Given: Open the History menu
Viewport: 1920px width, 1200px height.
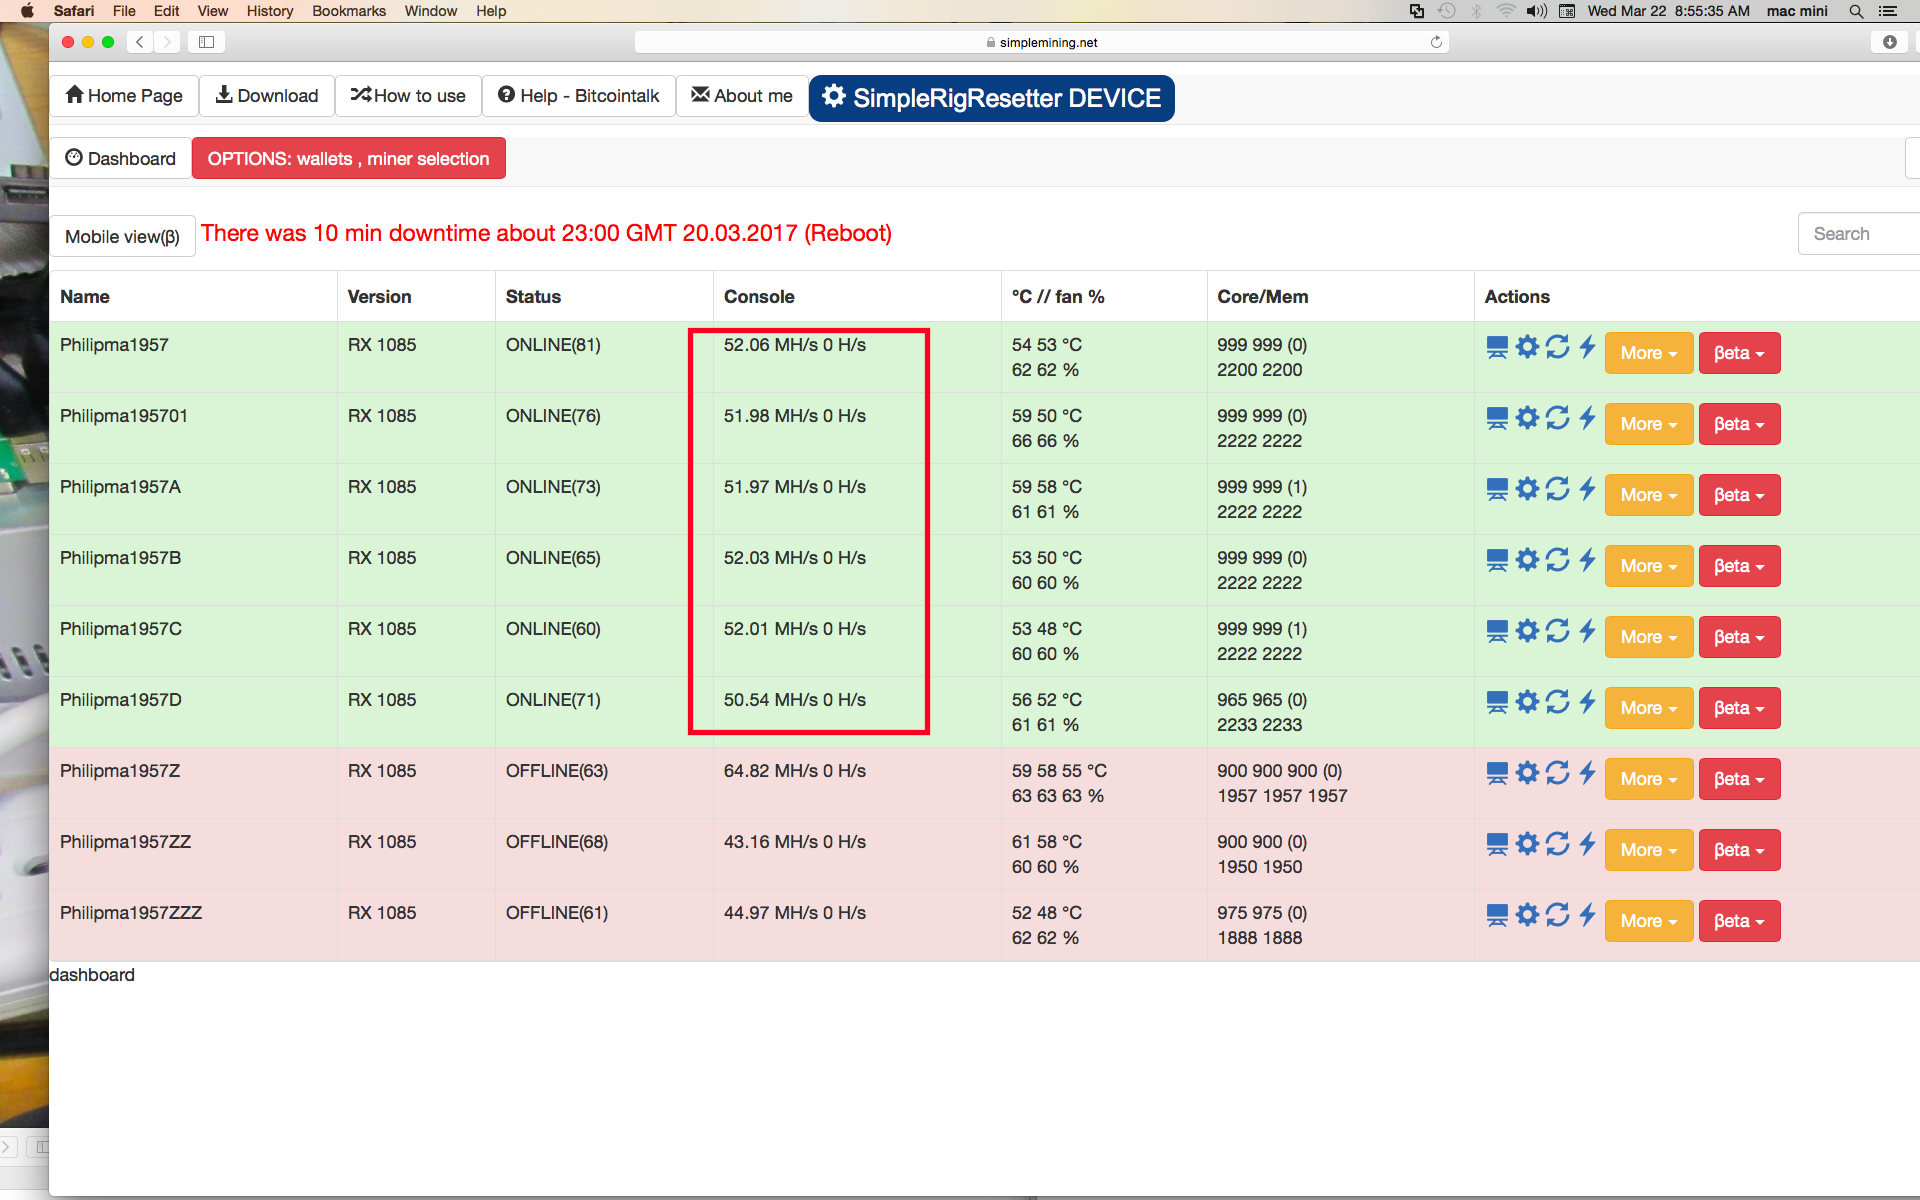Looking at the screenshot, I should (270, 11).
